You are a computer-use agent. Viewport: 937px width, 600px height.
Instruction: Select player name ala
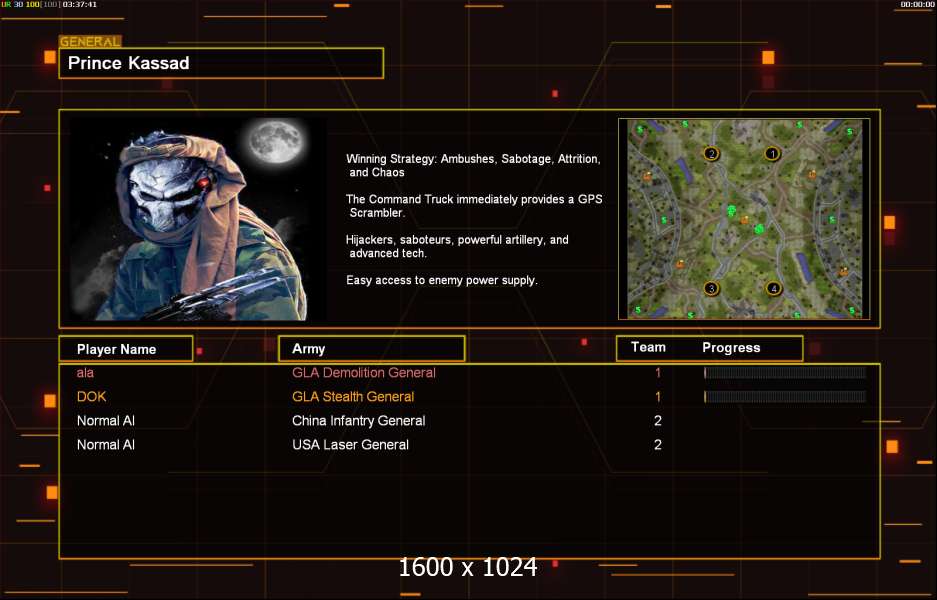[85, 373]
